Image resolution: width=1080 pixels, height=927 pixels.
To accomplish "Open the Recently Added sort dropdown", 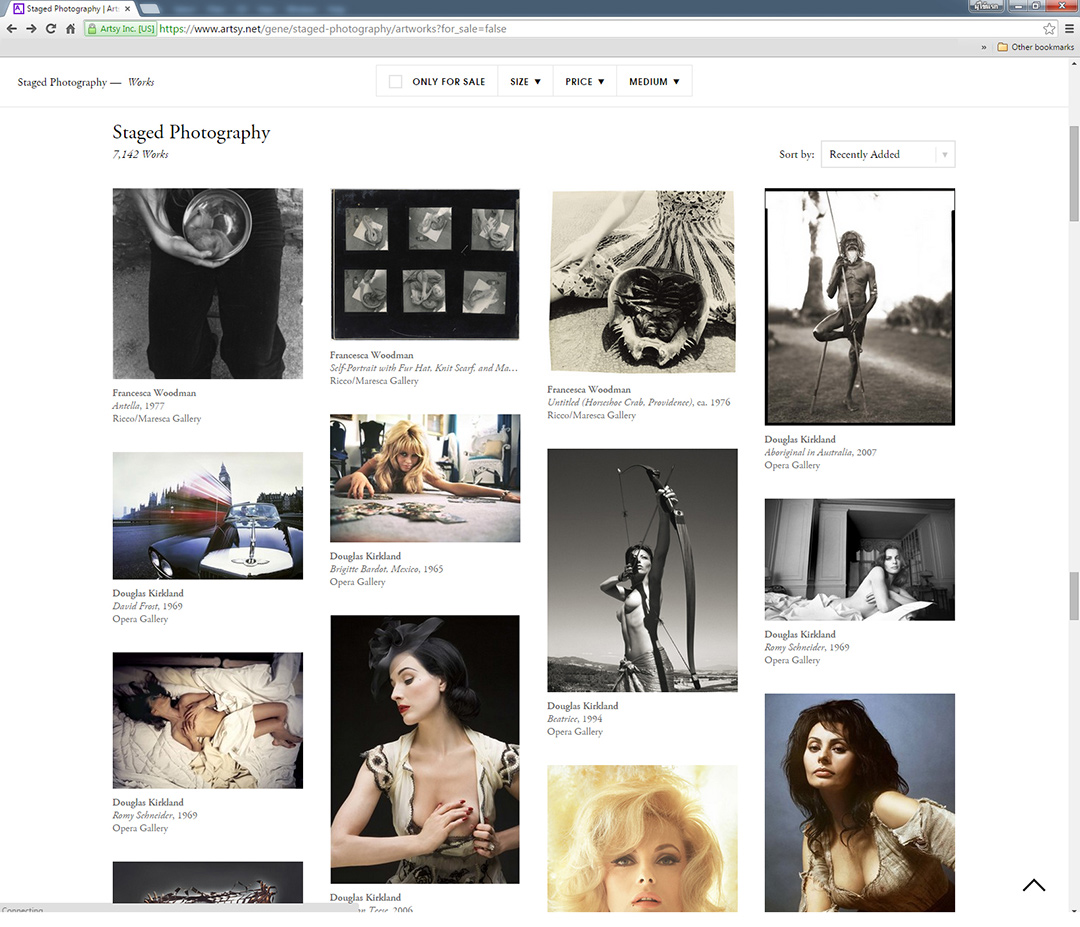I will coord(887,155).
